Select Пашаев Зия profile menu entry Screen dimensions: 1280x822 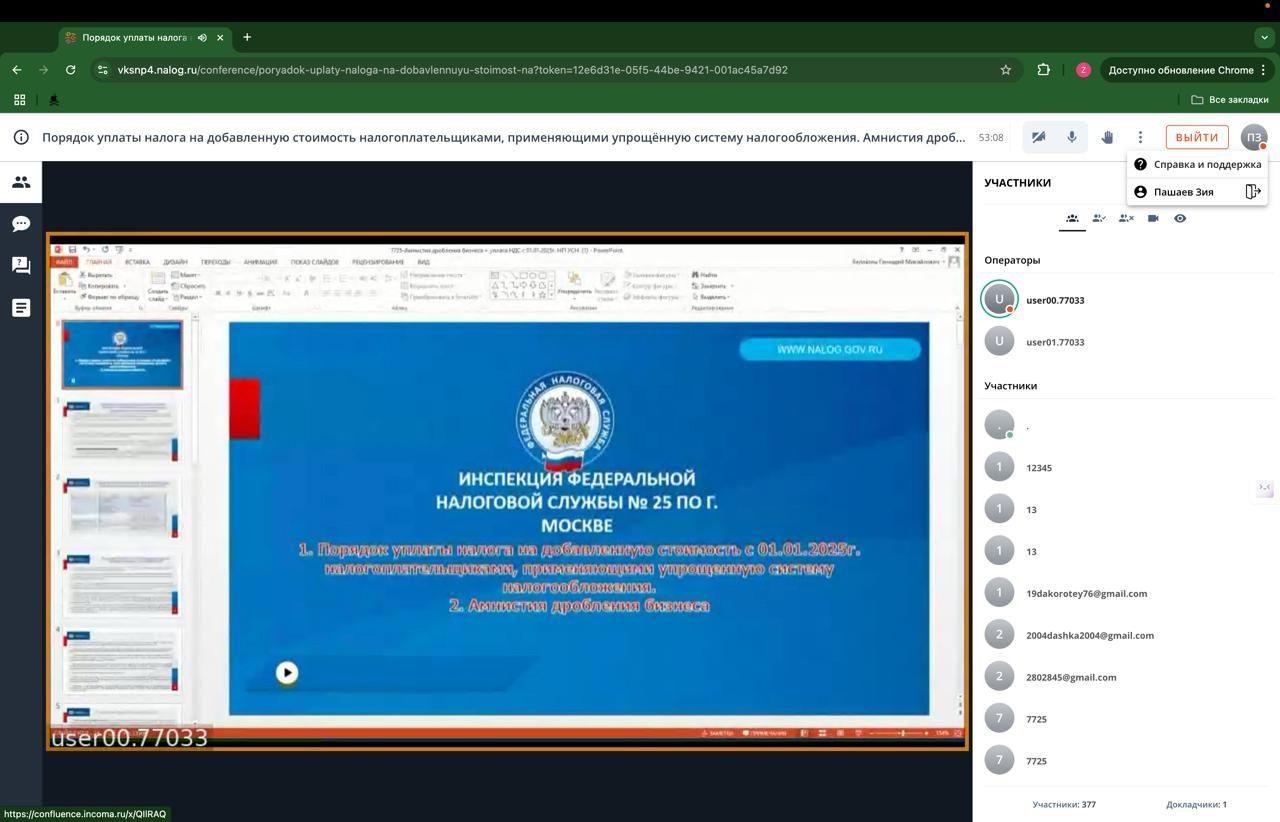click(1184, 192)
